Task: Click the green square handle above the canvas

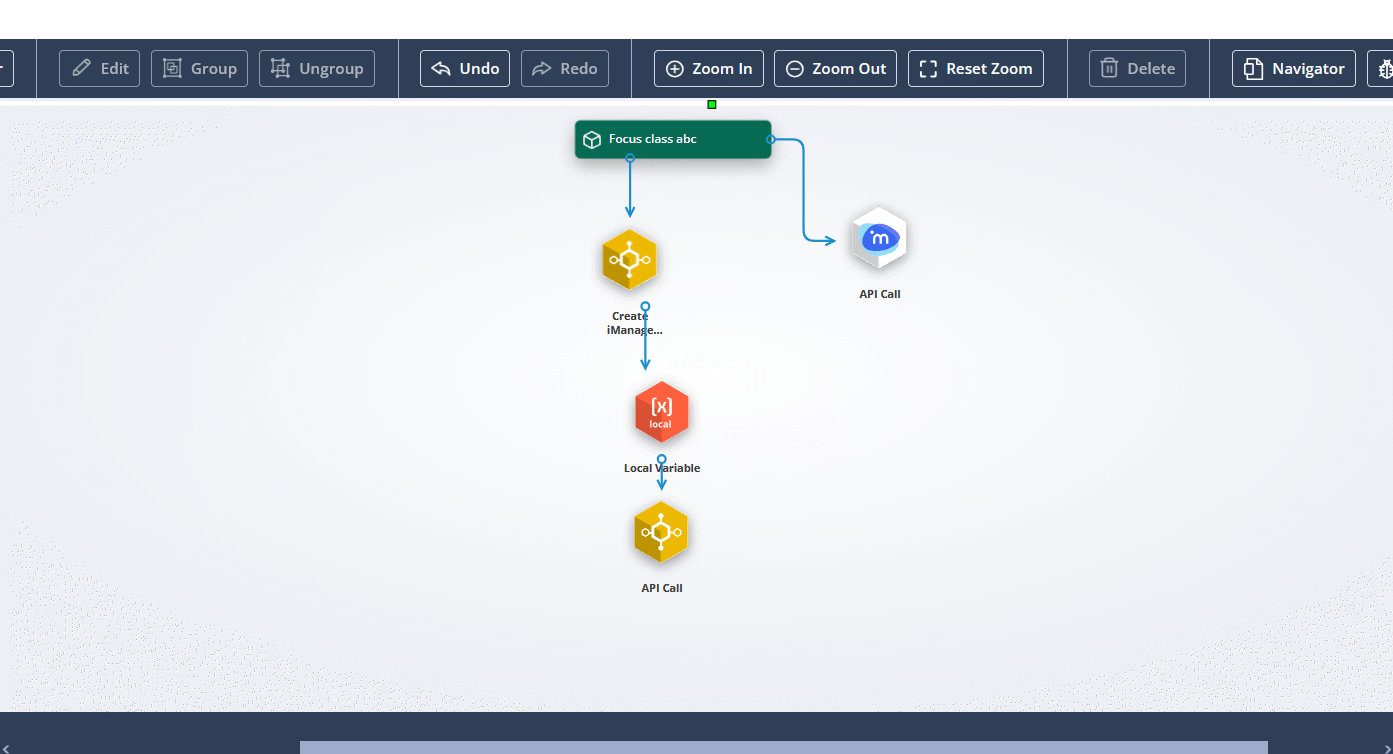Action: click(712, 104)
